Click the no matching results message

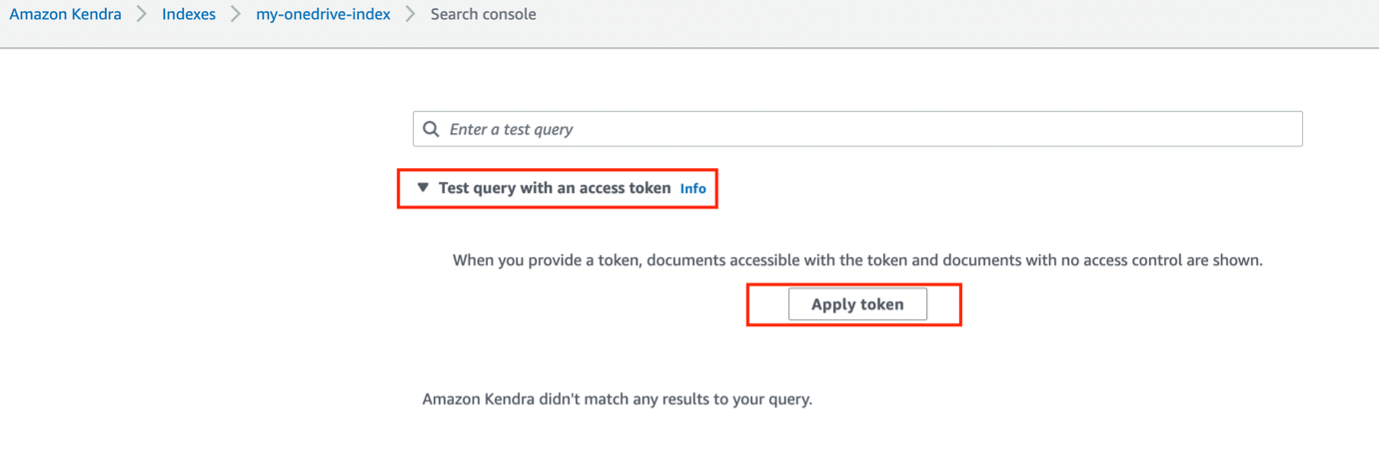(x=617, y=399)
